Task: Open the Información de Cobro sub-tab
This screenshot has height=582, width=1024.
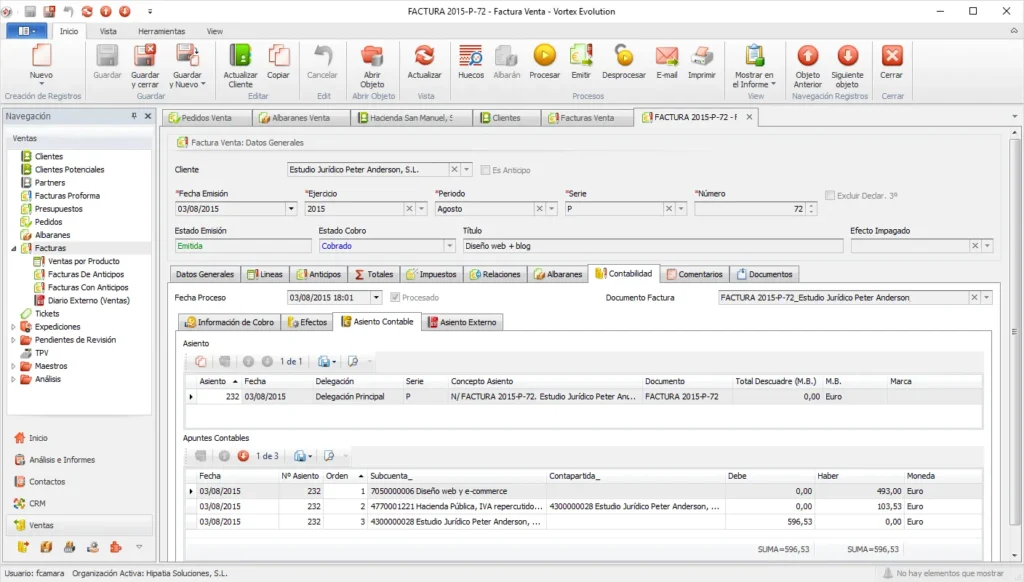Action: click(229, 322)
